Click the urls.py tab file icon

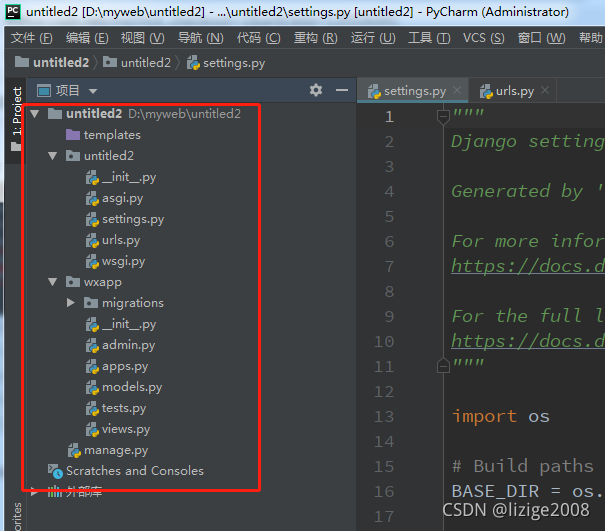coord(486,91)
